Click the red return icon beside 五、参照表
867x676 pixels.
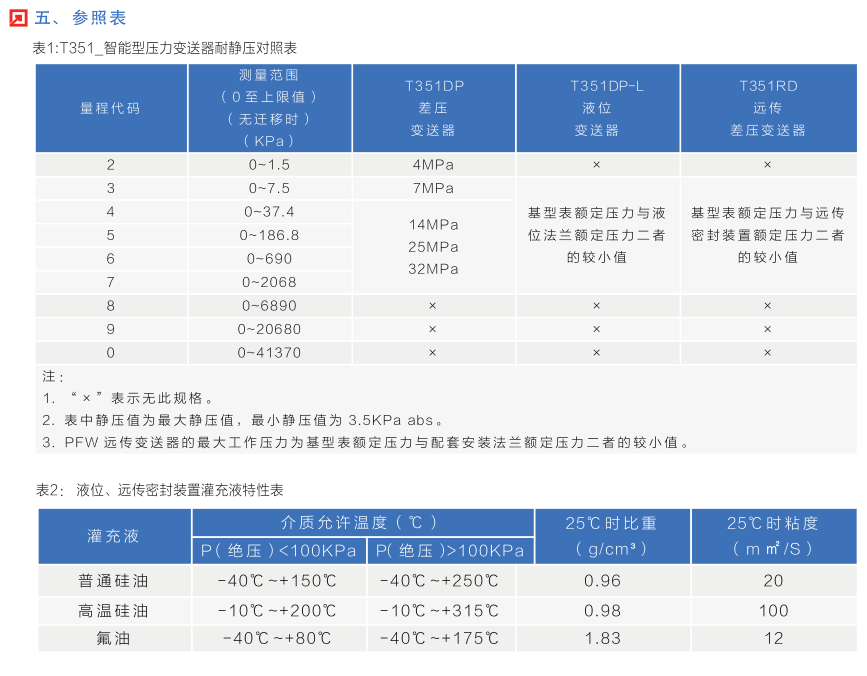pyautogui.click(x=16, y=16)
